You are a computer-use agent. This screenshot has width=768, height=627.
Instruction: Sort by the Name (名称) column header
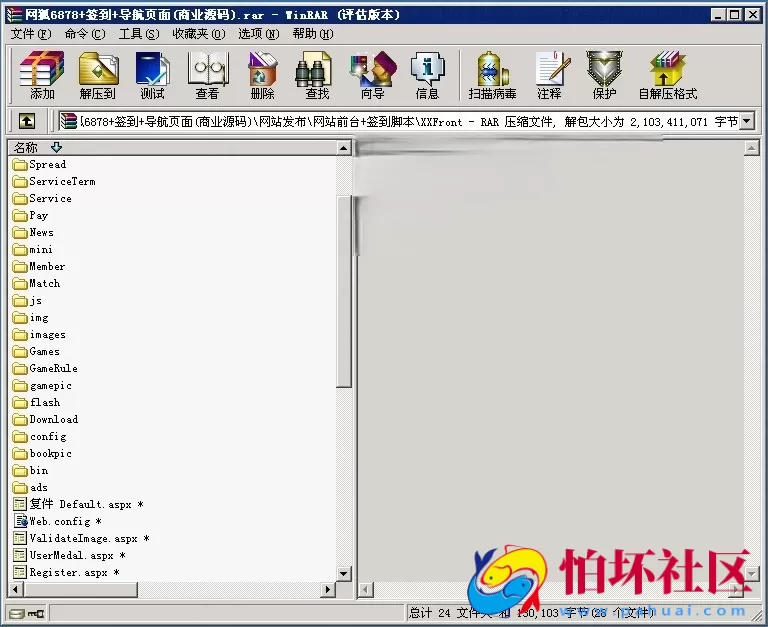tap(172, 147)
